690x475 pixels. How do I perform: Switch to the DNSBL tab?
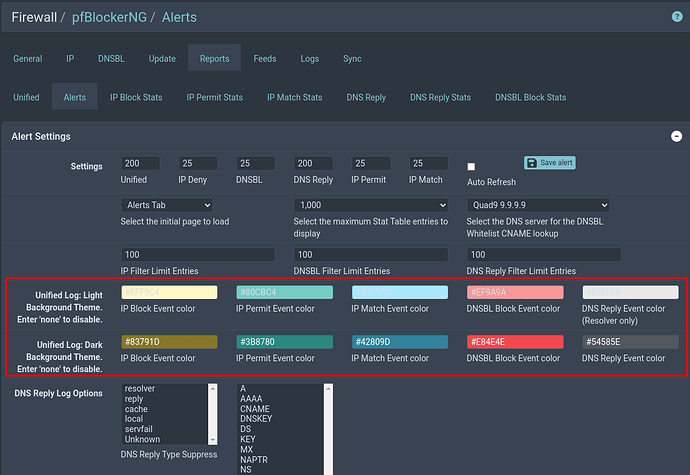point(111,59)
